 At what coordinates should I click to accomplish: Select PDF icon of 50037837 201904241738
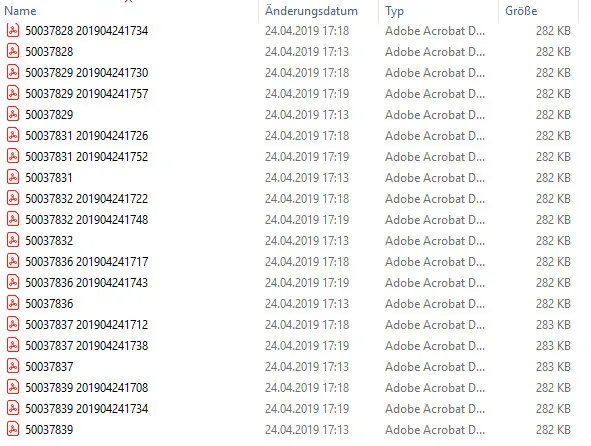13,345
